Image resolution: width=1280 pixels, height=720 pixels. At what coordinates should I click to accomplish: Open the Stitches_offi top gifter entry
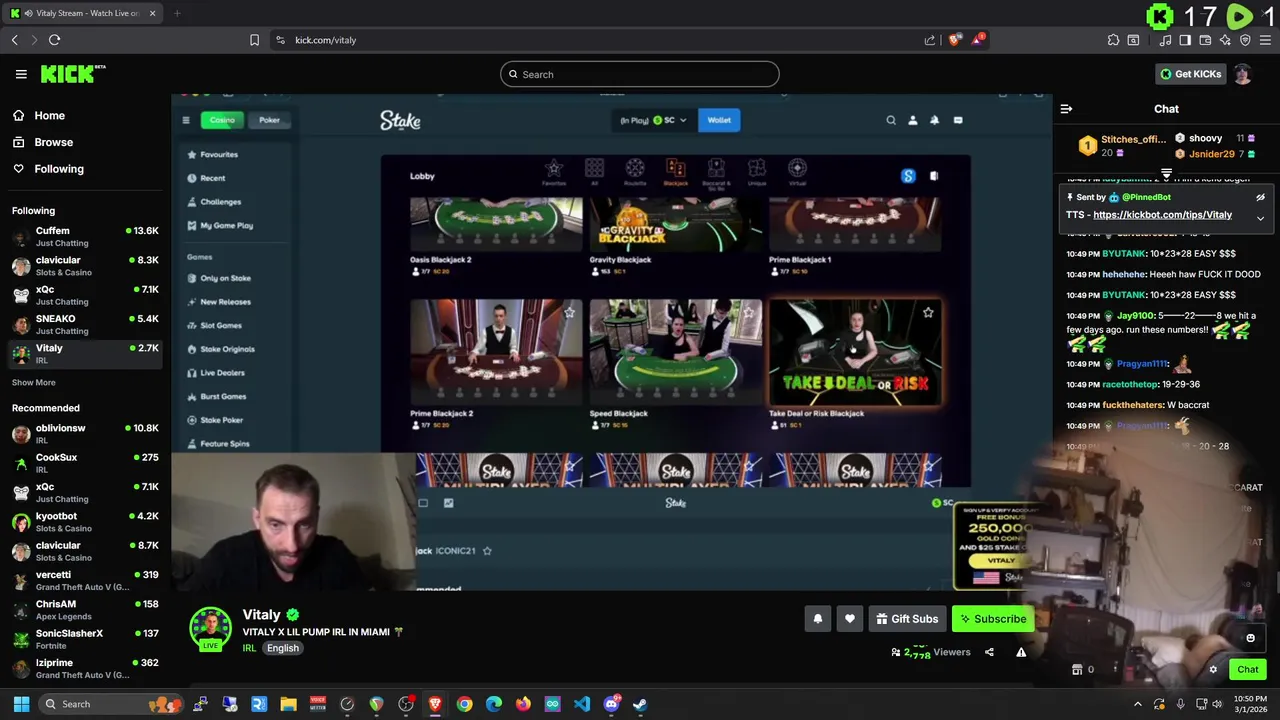pos(1122,146)
